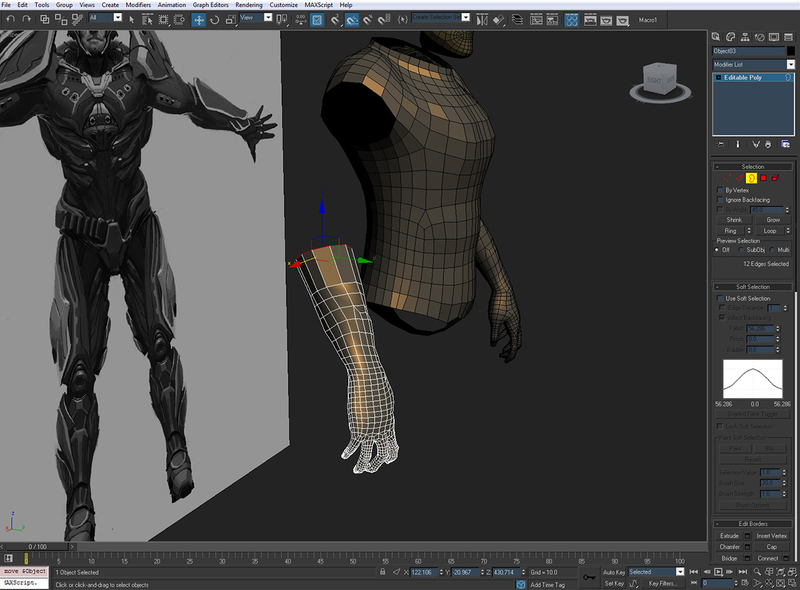Toggle the Angle Snap tool
The image size is (800, 590).
pos(352,20)
